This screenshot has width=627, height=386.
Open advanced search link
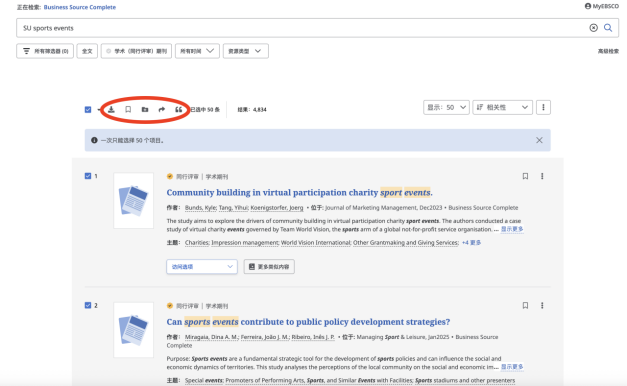click(608, 51)
